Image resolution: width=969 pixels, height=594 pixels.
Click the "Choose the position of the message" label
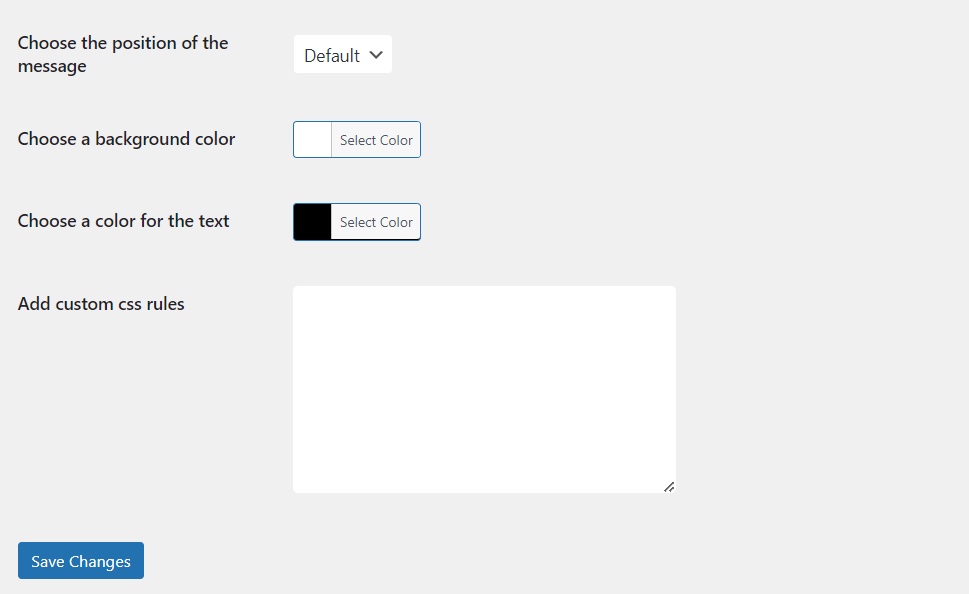tap(123, 55)
